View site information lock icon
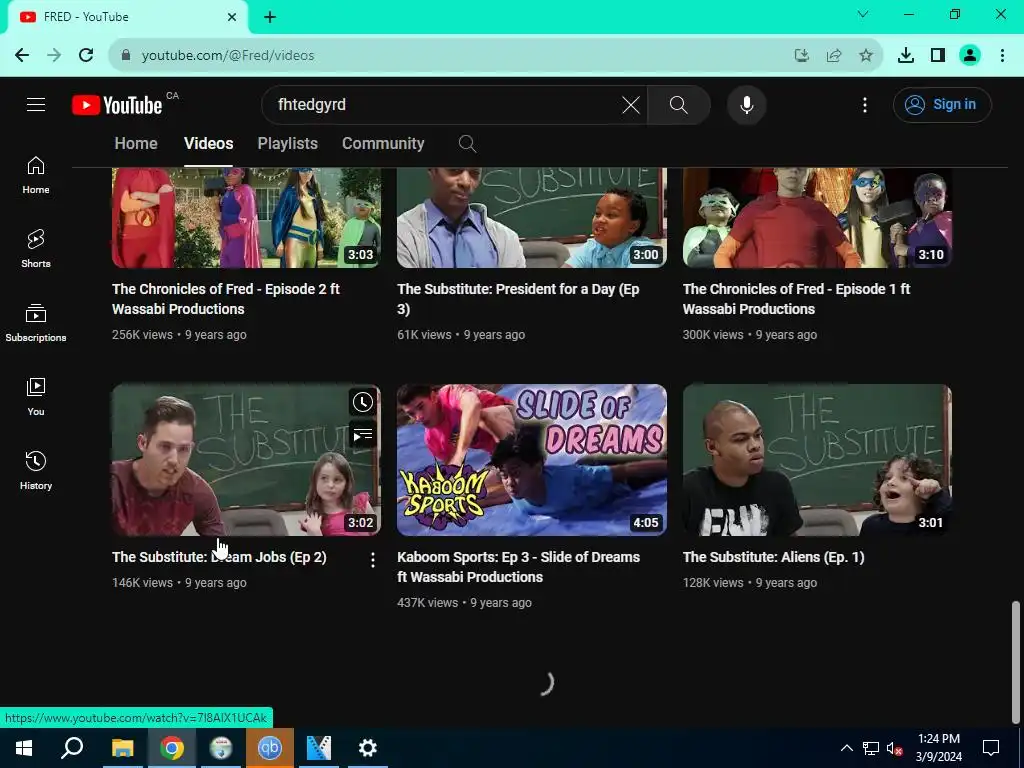Screen dimensions: 1024x768 [x=126, y=56]
